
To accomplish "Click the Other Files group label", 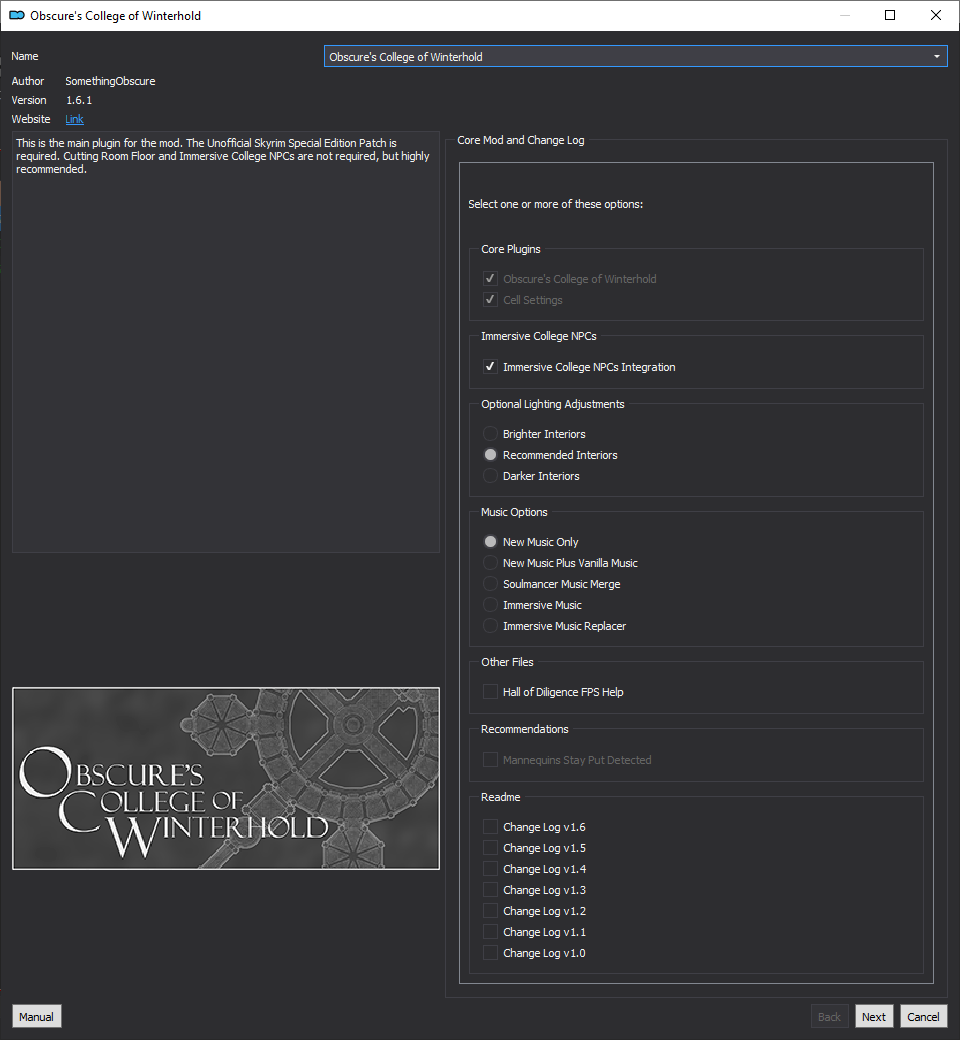I will point(508,662).
